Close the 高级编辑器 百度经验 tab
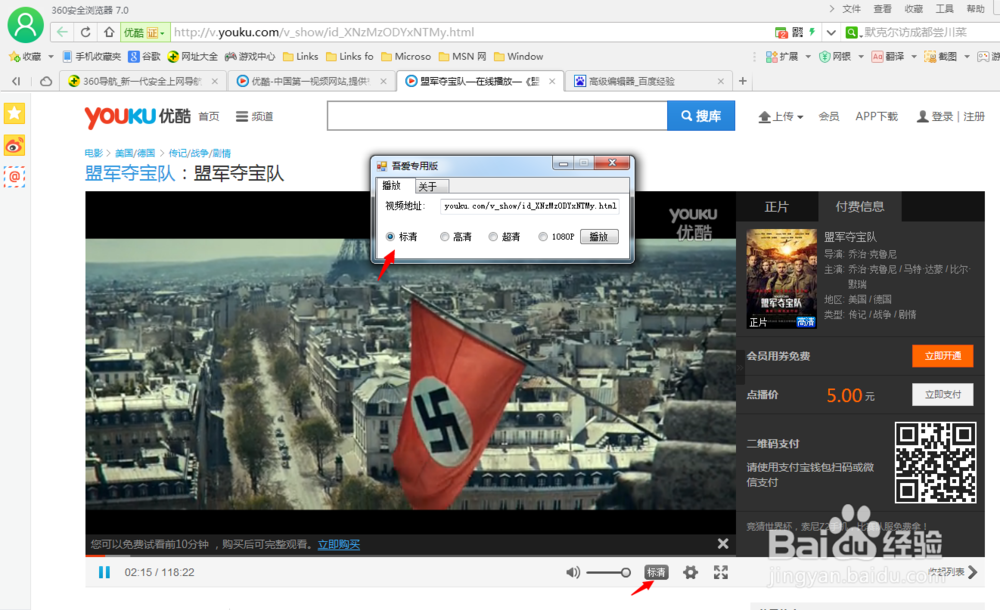 pos(721,81)
